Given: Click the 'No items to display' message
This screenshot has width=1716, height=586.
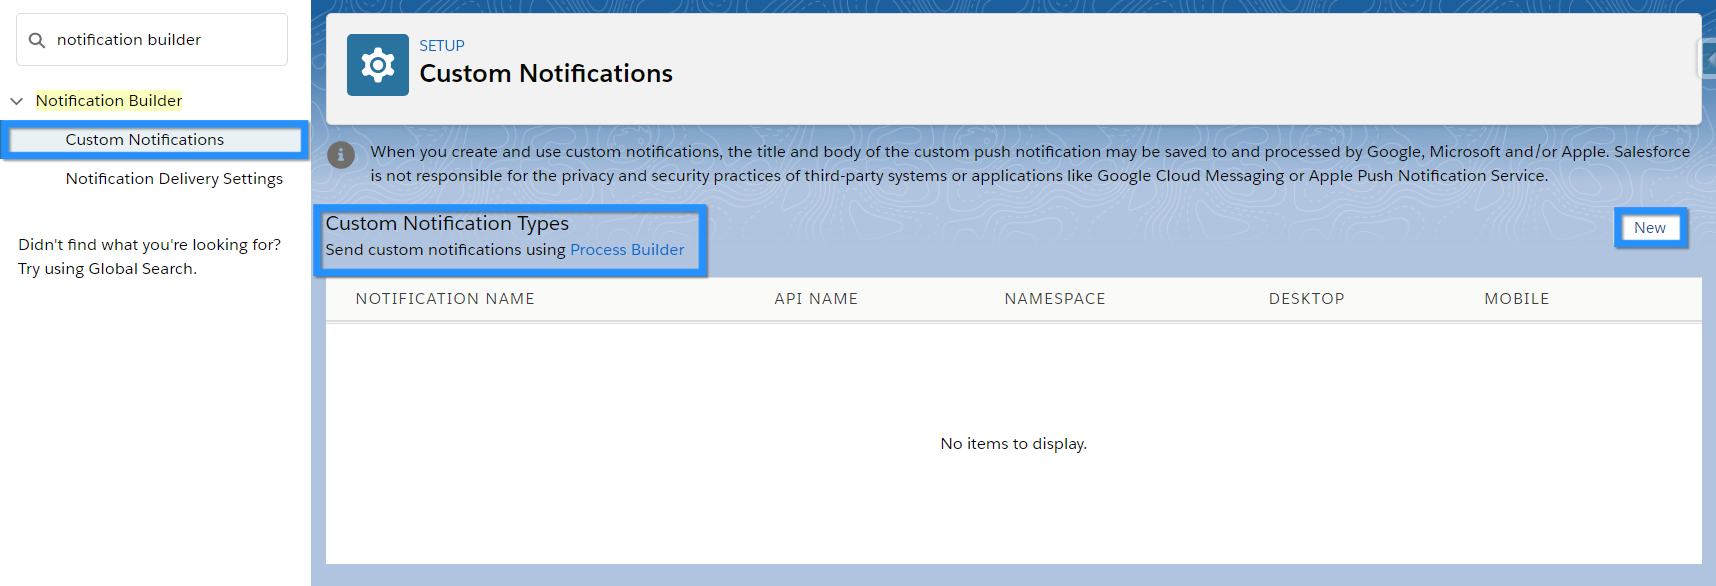Looking at the screenshot, I should pos(1013,444).
